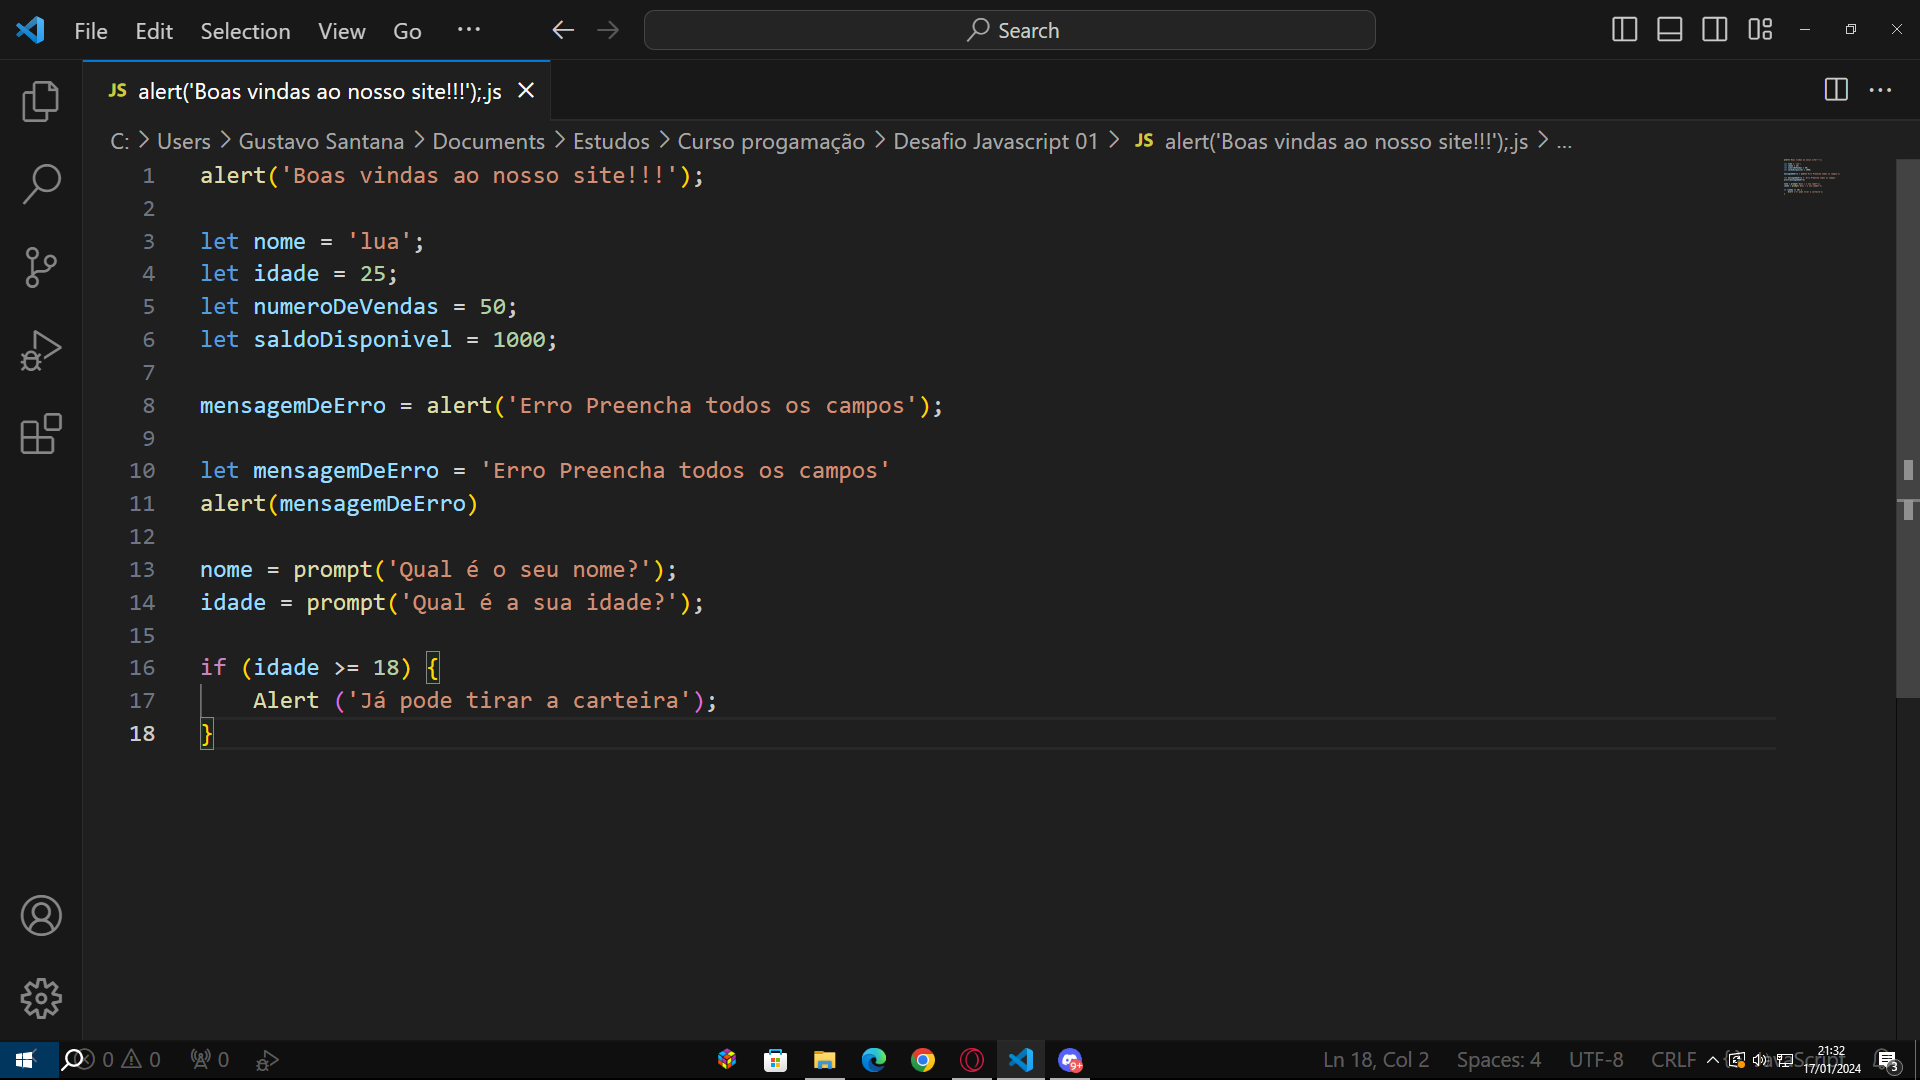Show hidden system tray icons
The height and width of the screenshot is (1080, 1920).
[x=1713, y=1060]
